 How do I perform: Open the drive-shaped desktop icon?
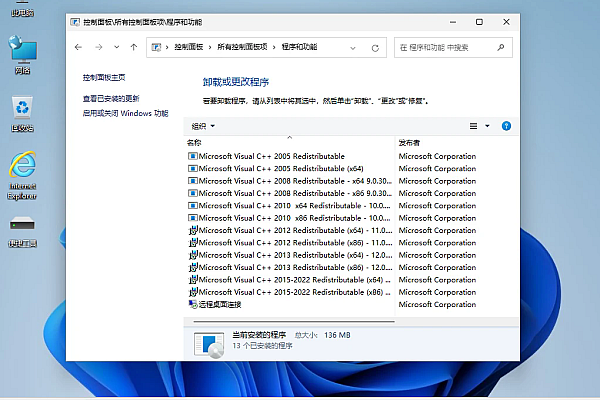coord(23,232)
